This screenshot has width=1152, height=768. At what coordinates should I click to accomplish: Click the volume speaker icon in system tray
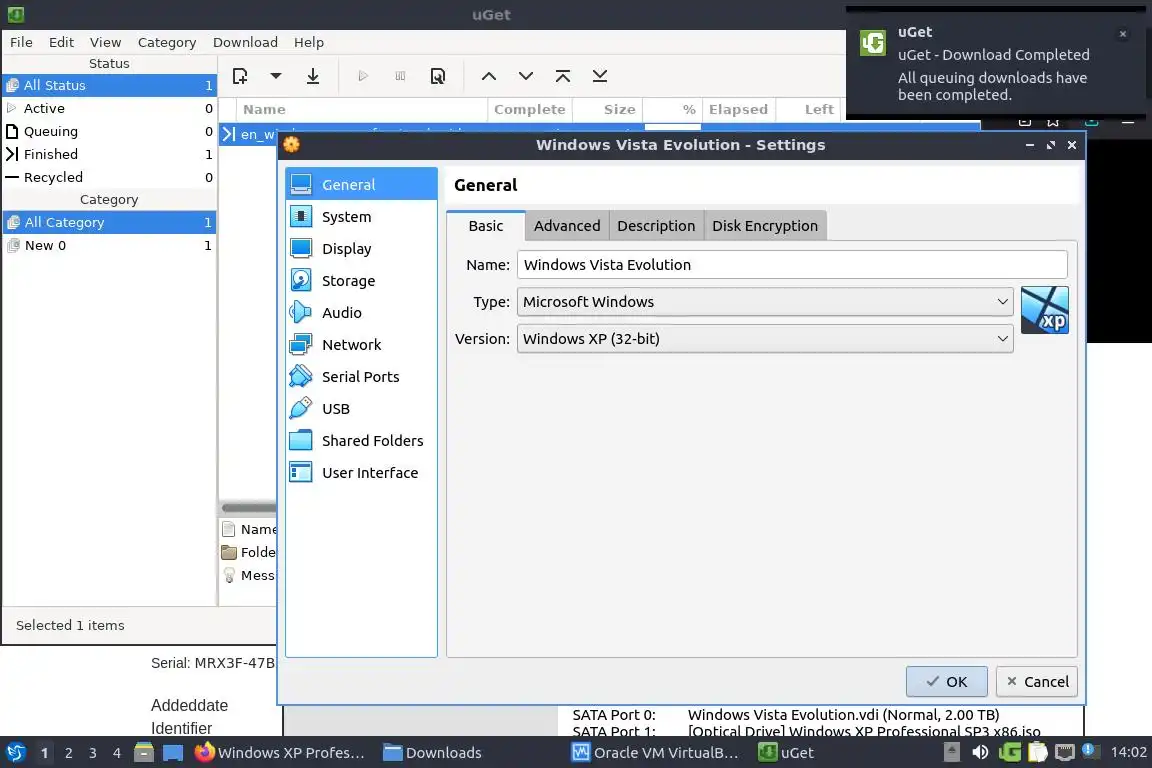click(x=980, y=752)
